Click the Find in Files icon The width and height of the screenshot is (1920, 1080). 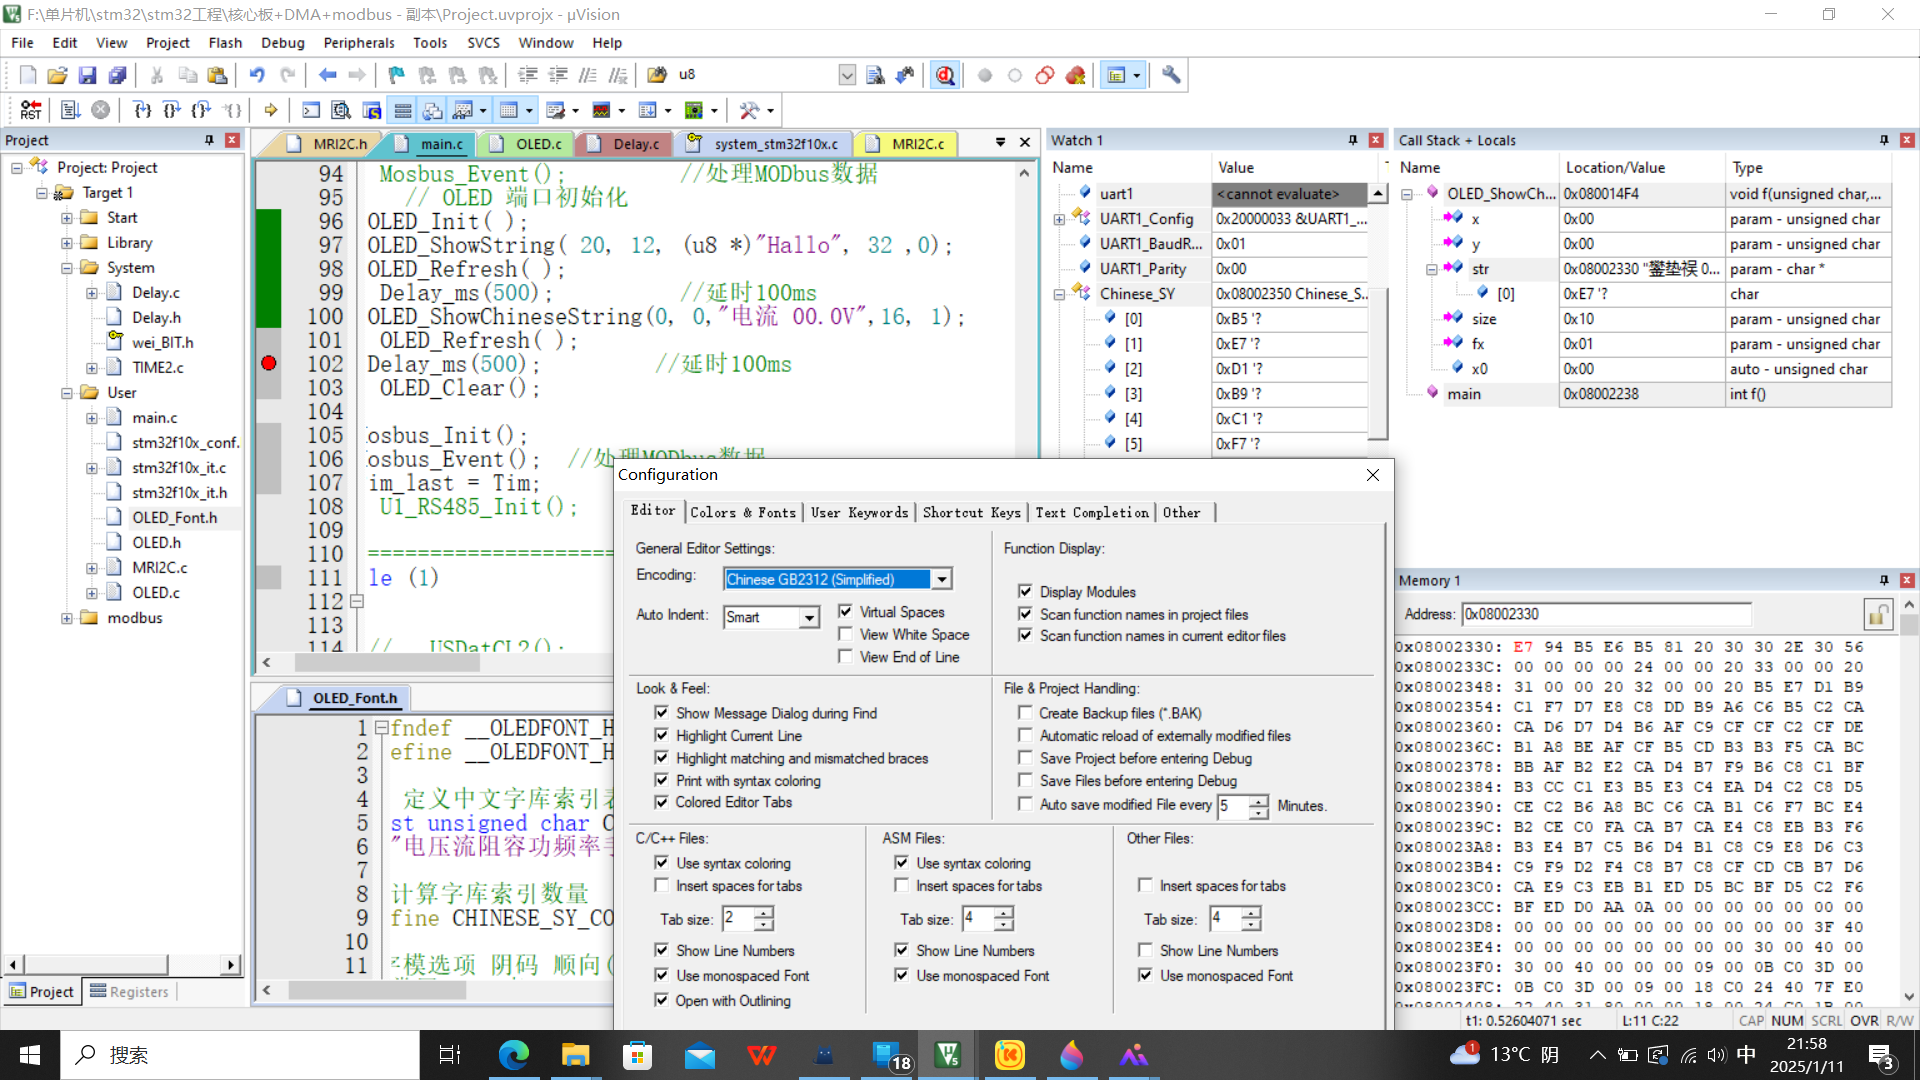657,75
